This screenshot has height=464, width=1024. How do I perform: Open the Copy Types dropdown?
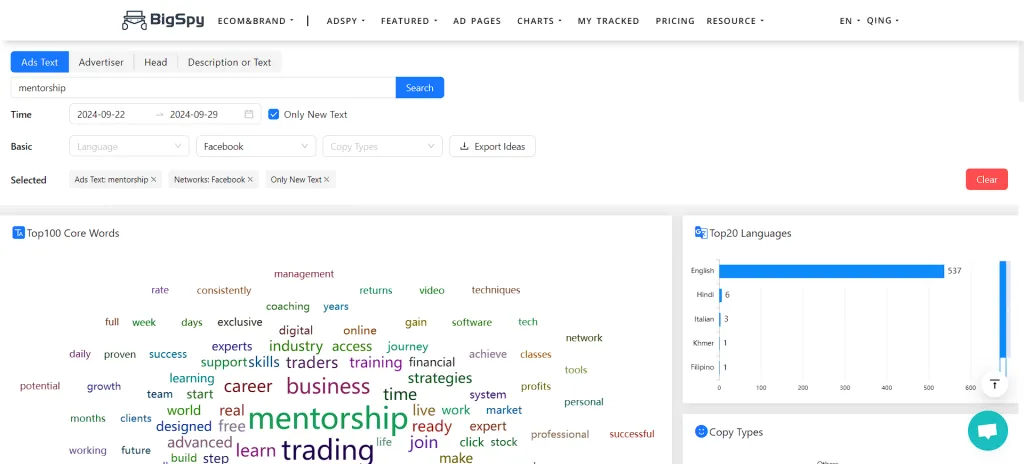pos(383,146)
